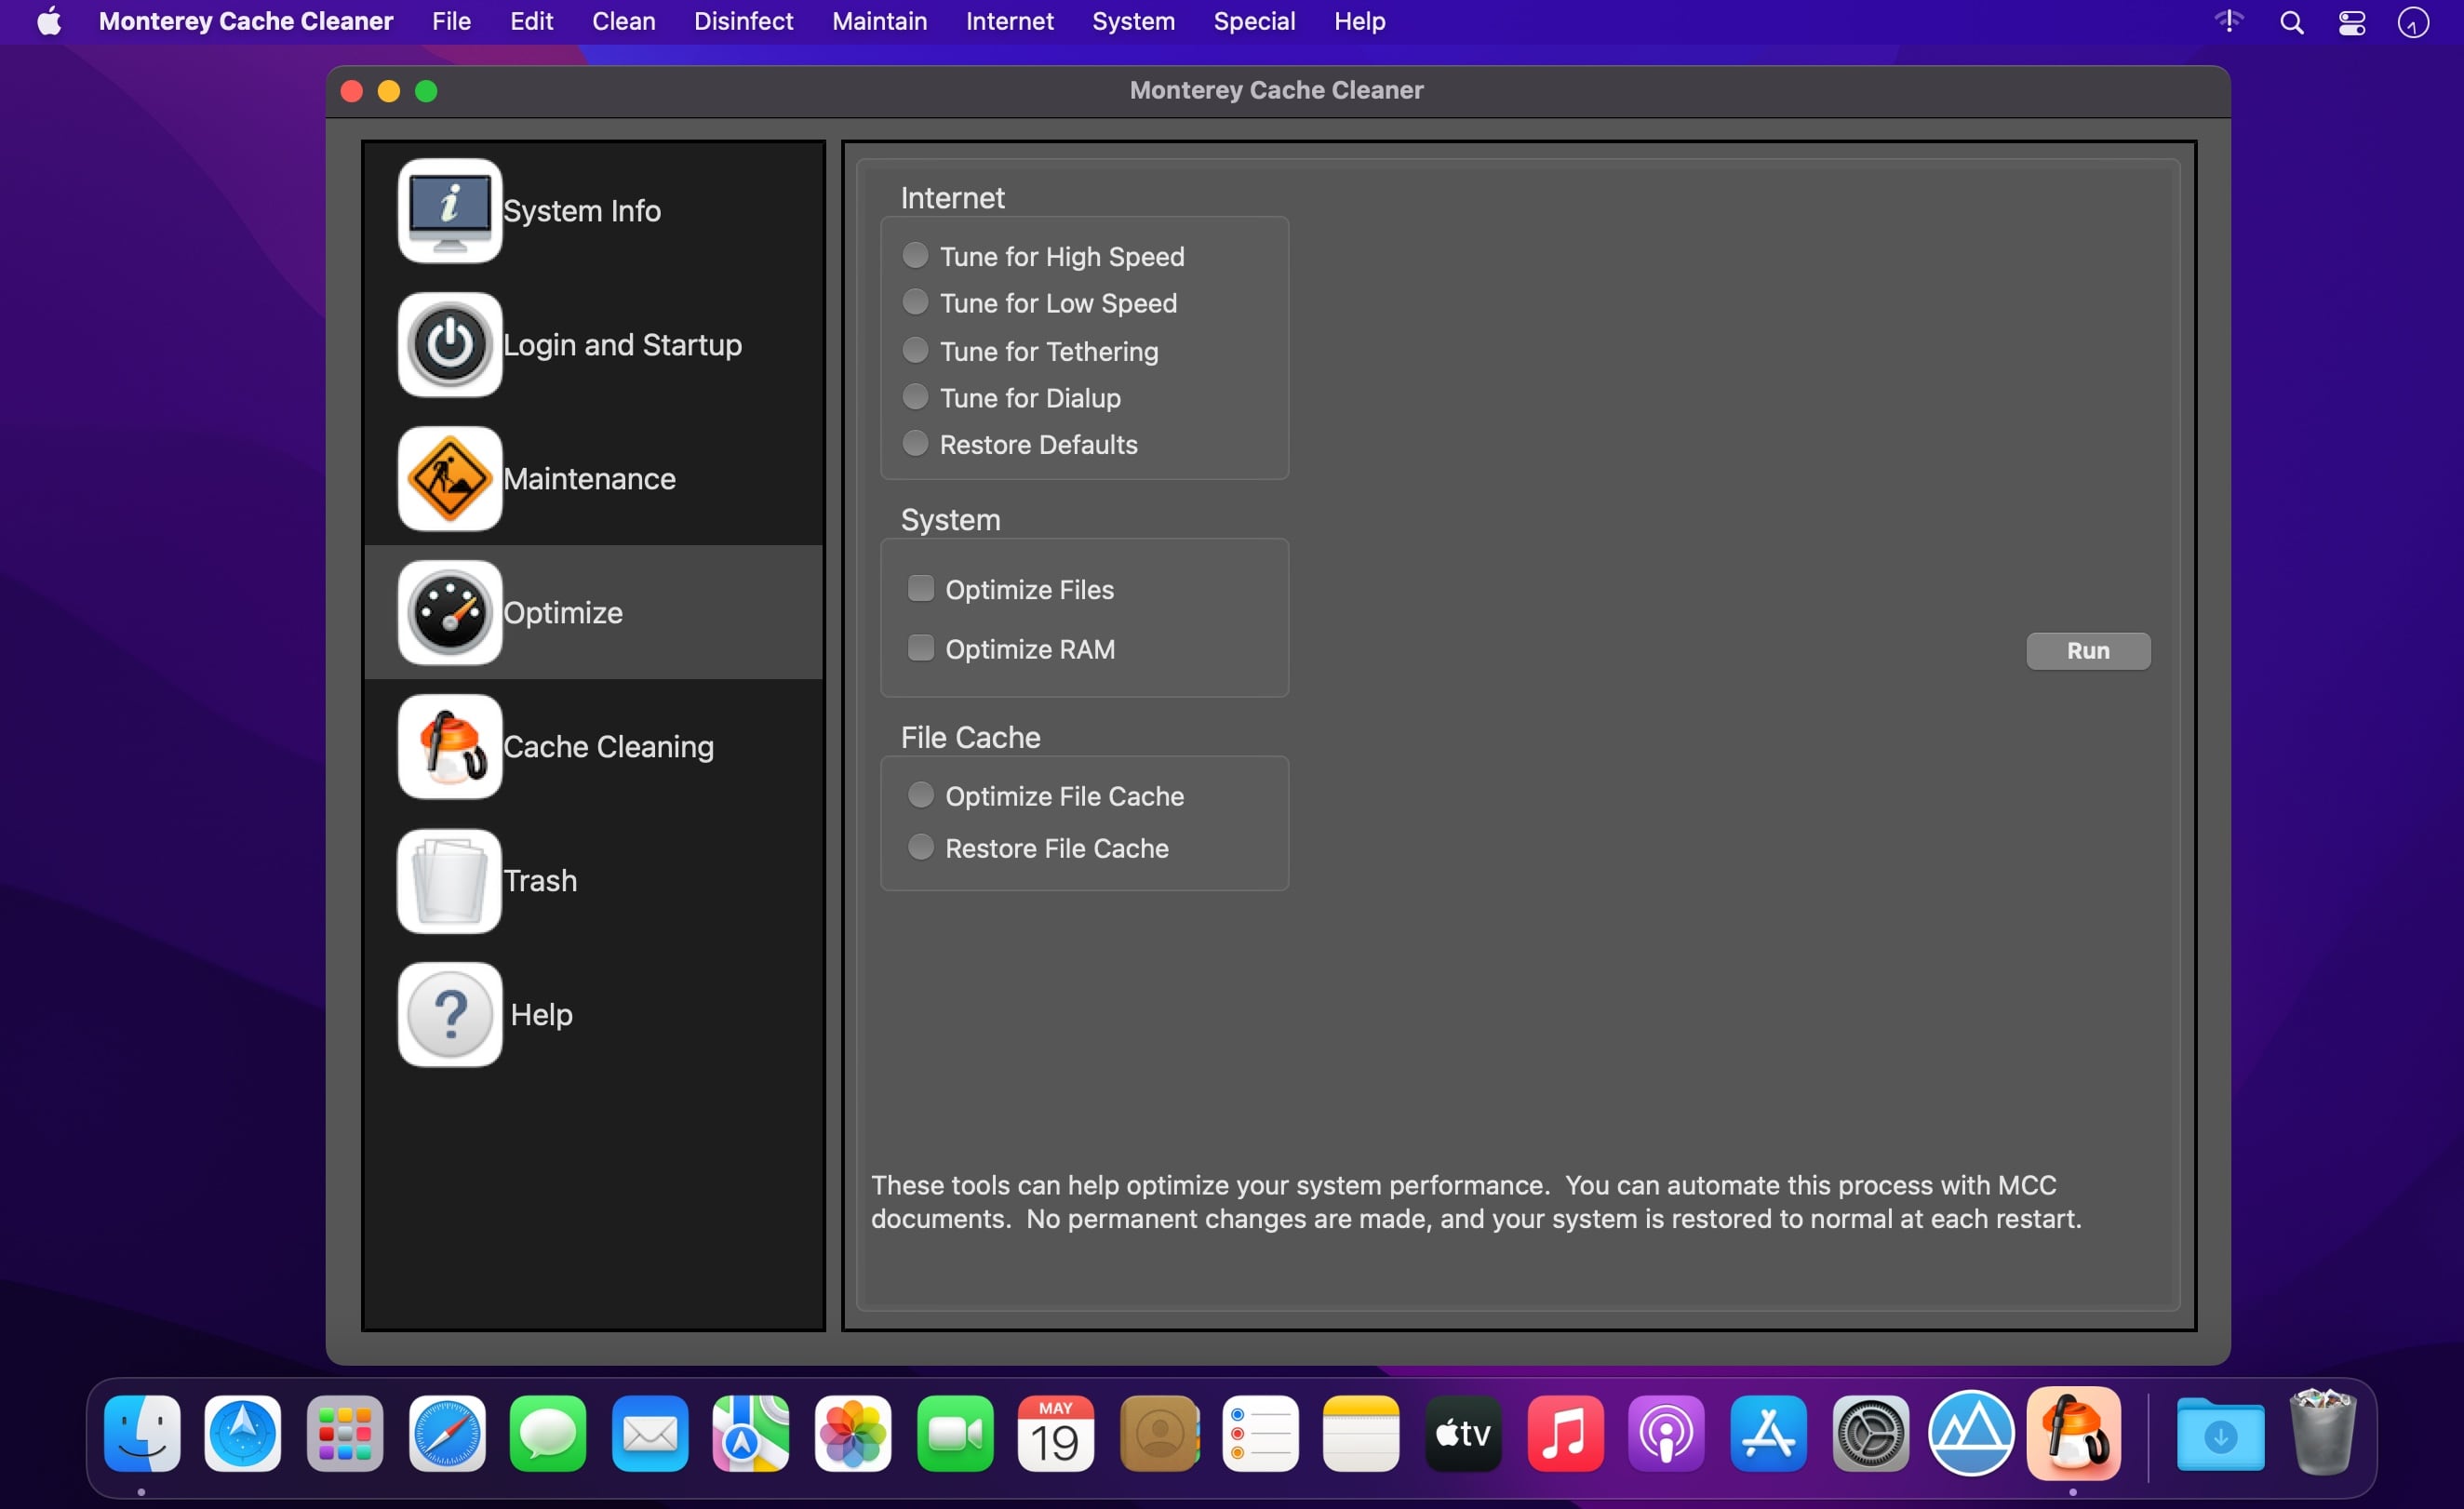This screenshot has height=1509, width=2464.
Task: Open Music app in the dock
Action: (1565, 1434)
